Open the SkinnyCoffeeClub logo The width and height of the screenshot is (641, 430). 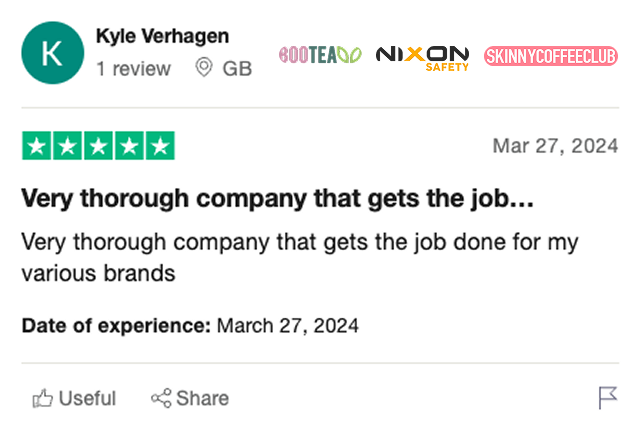coord(551,56)
